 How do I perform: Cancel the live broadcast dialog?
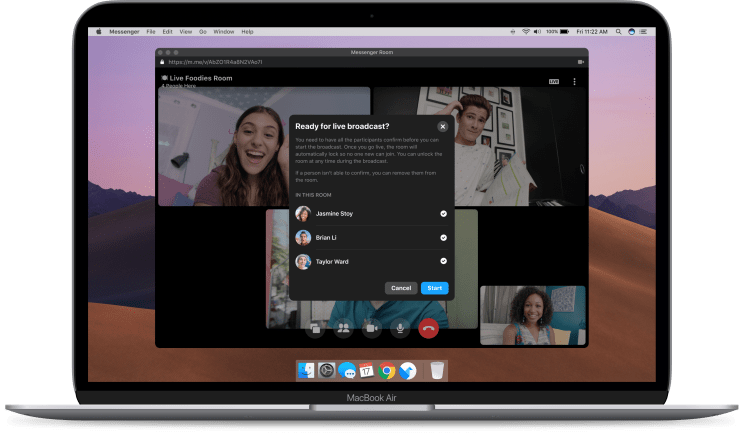(401, 288)
